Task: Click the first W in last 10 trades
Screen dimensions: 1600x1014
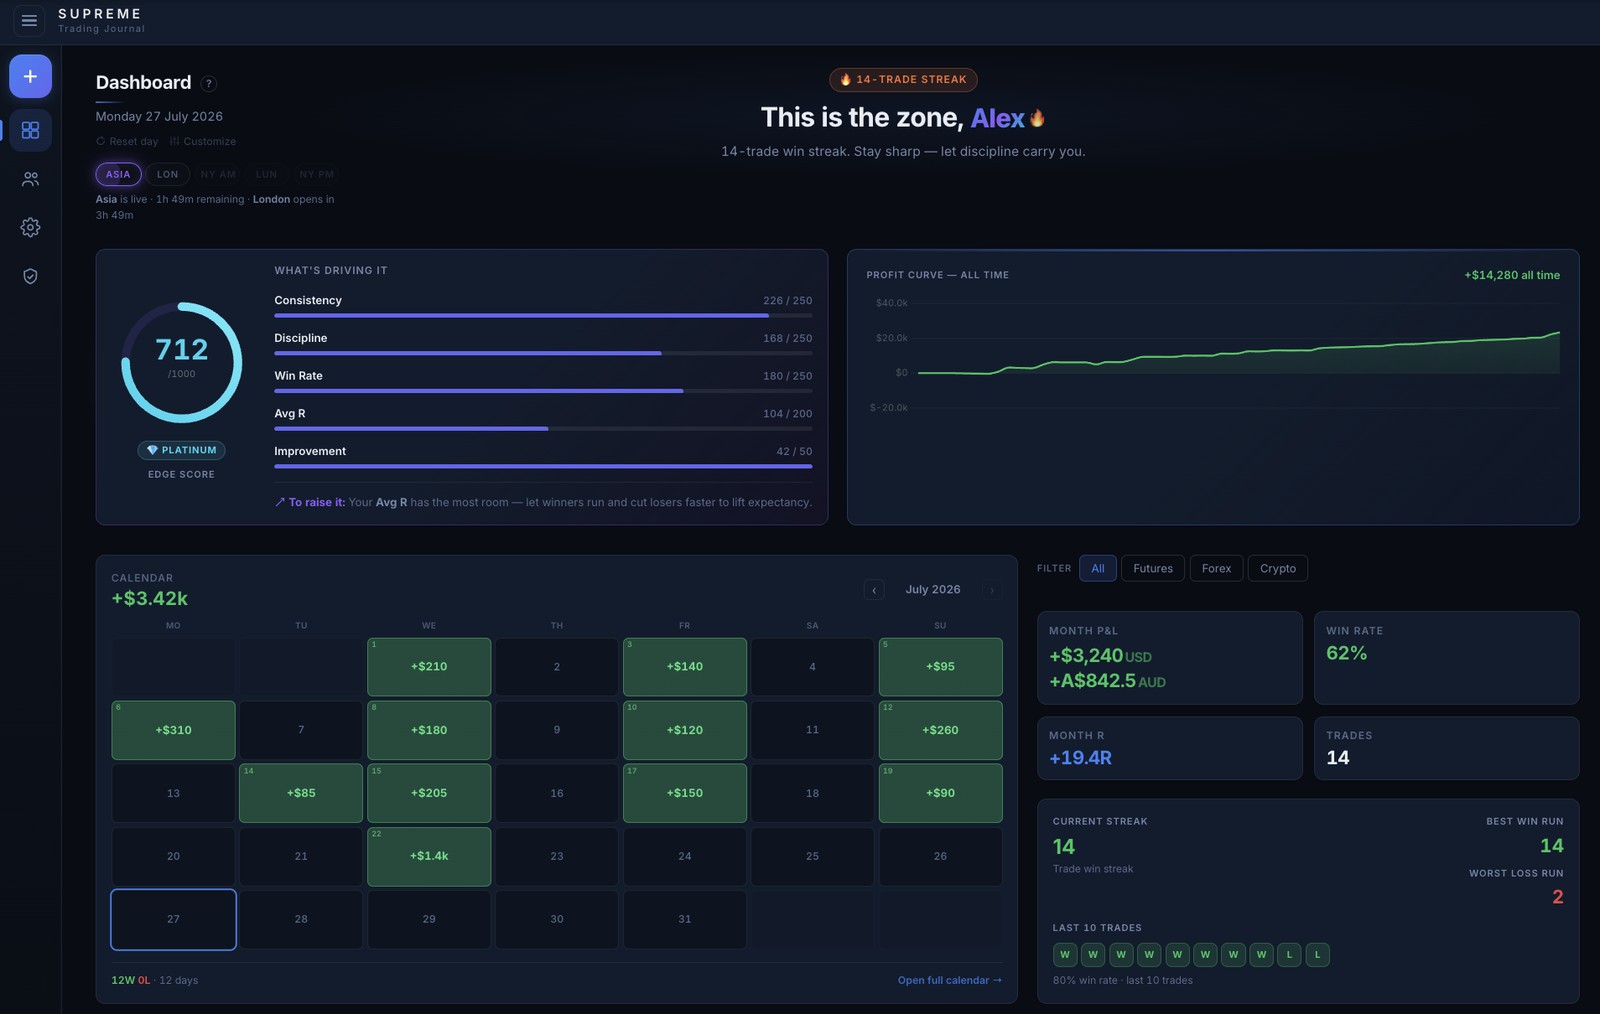Action: tap(1065, 955)
